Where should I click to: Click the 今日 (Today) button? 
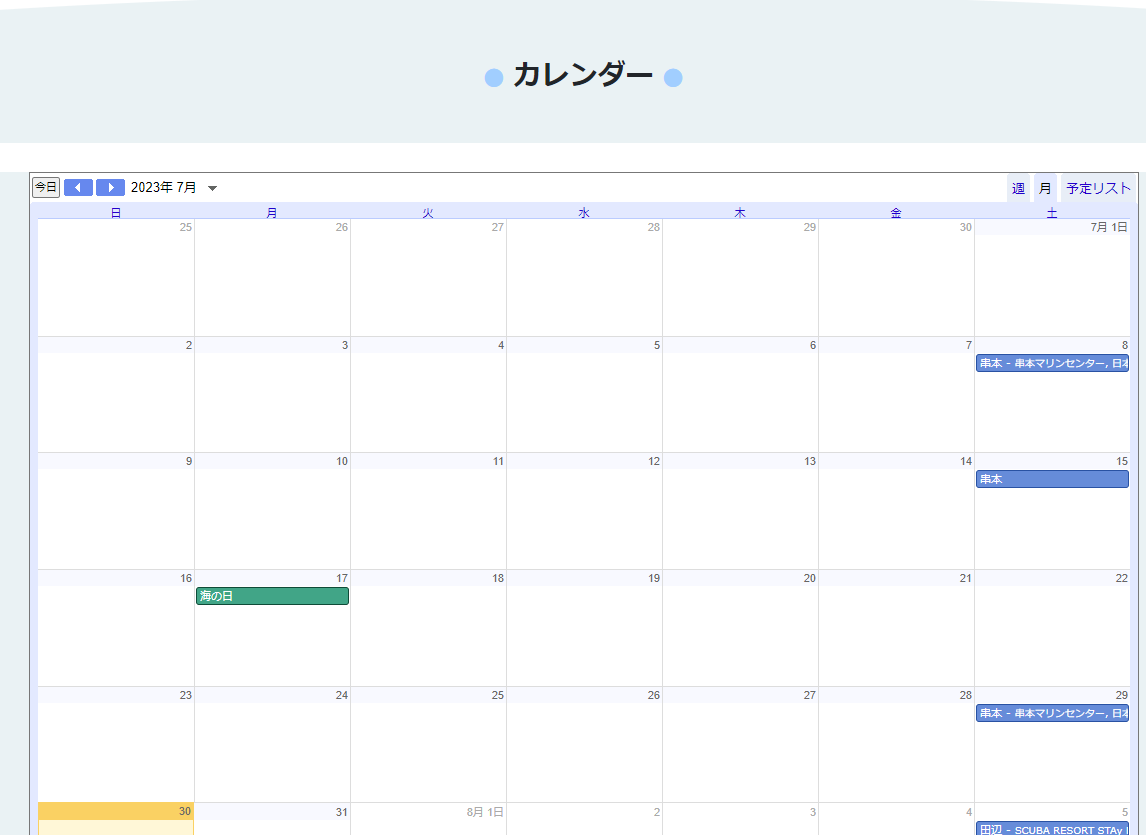44,187
